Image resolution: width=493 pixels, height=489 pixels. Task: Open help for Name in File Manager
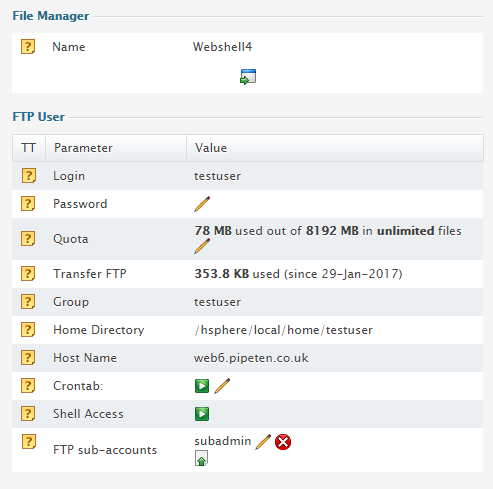coord(28,47)
